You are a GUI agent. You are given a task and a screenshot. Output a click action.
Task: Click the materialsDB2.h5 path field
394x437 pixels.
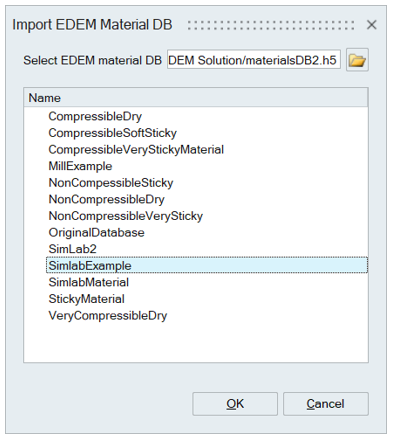click(254, 60)
